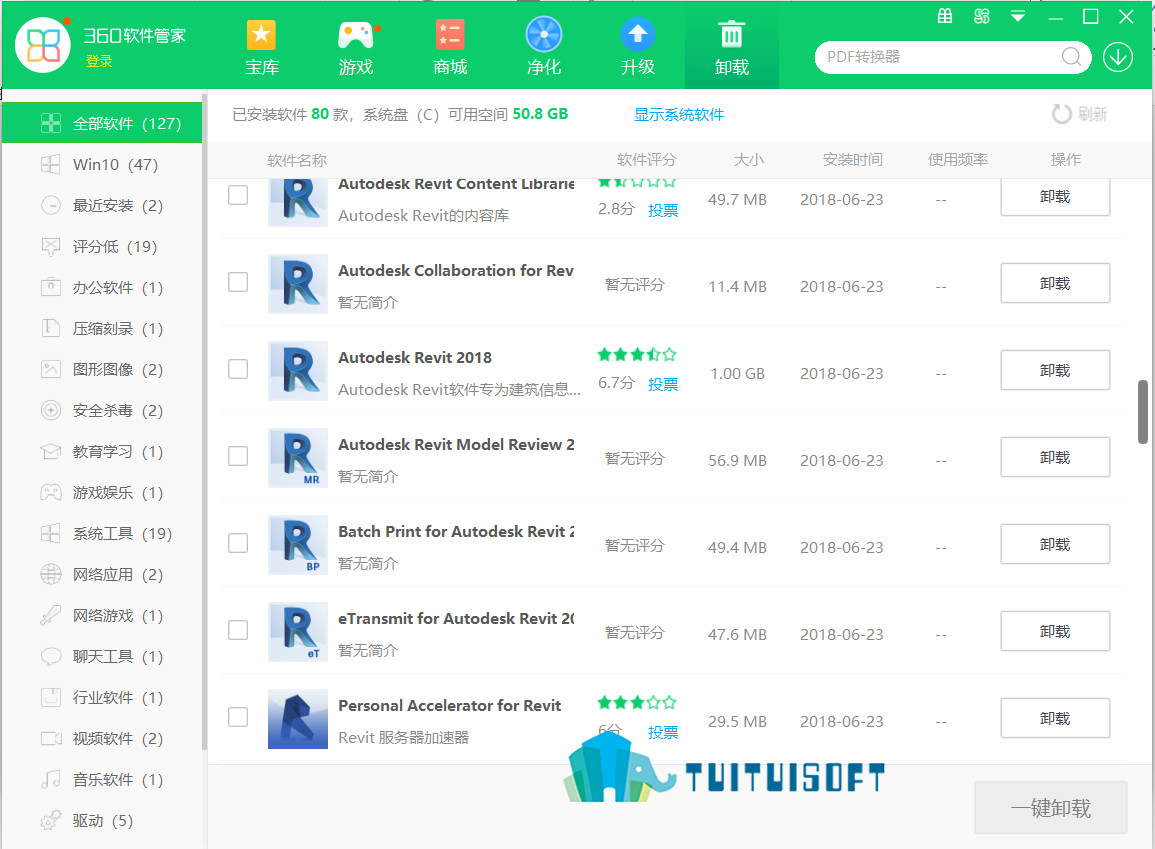This screenshot has width=1155, height=849.
Task: Switch to the 净化 cleanup tab
Action: 544,48
